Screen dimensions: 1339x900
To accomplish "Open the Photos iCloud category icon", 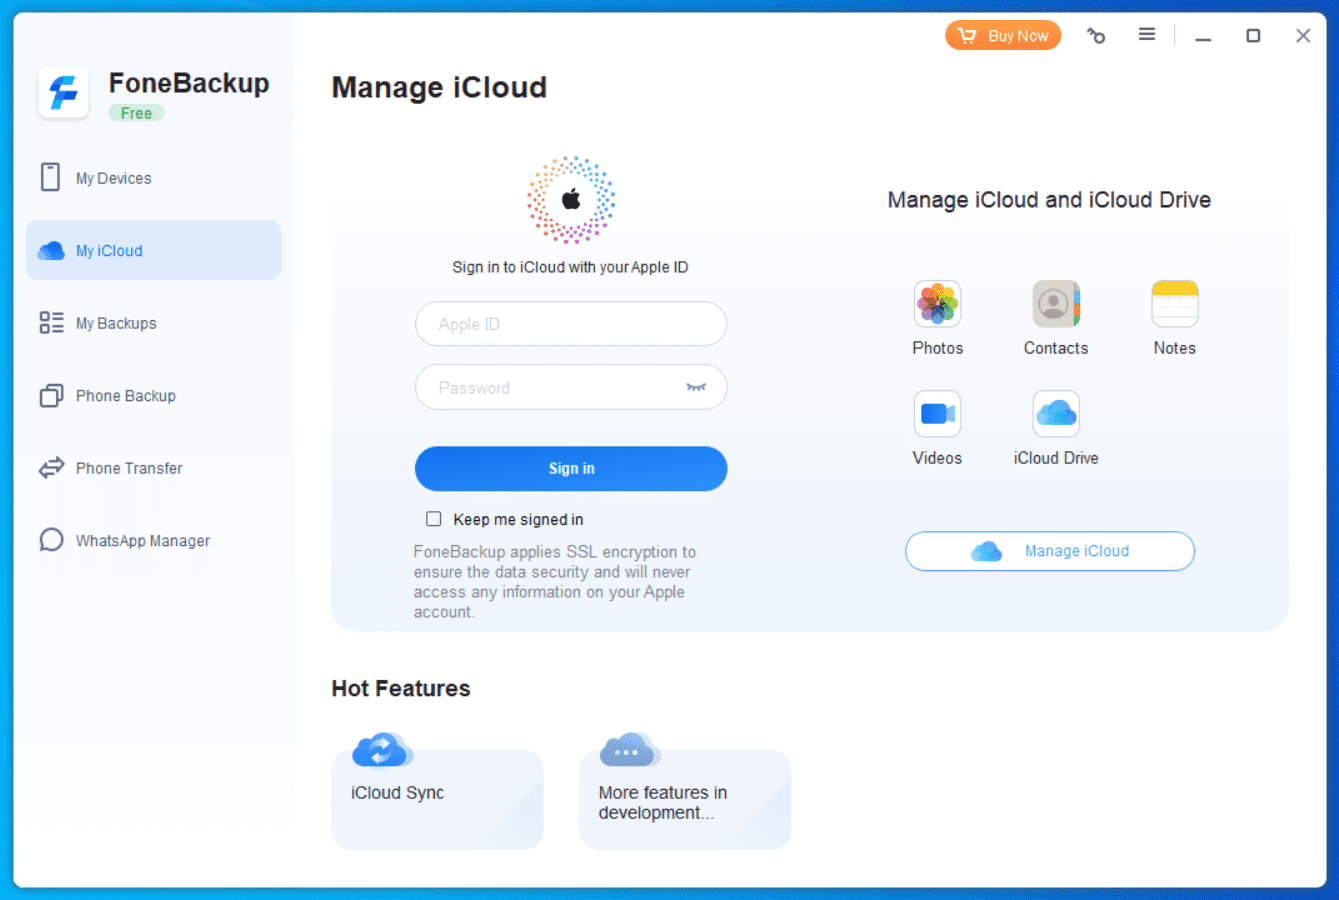I will pyautogui.click(x=937, y=304).
